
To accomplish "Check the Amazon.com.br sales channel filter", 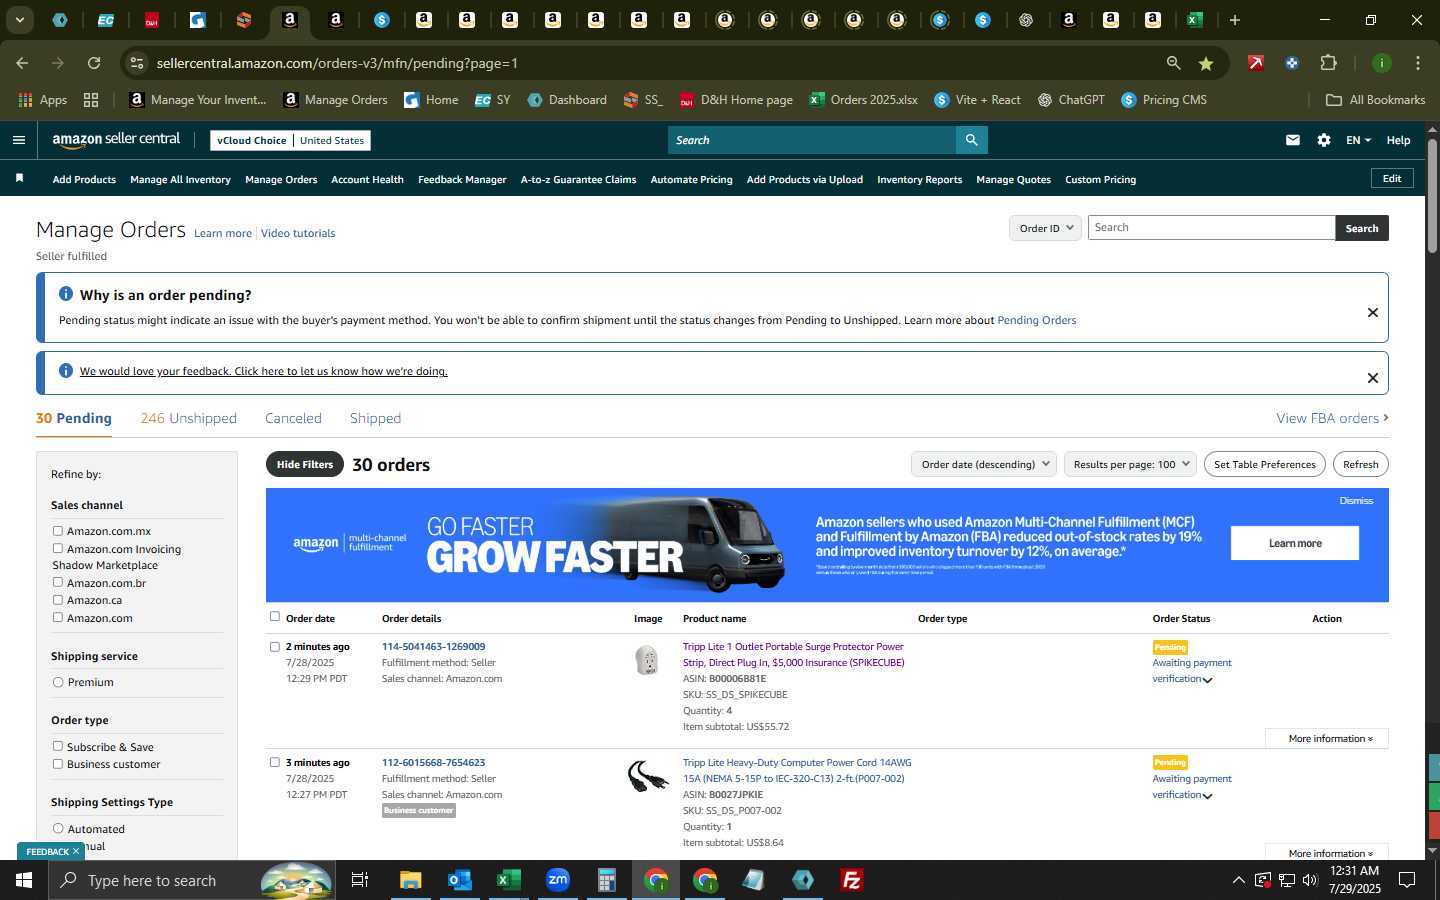I will (x=58, y=582).
